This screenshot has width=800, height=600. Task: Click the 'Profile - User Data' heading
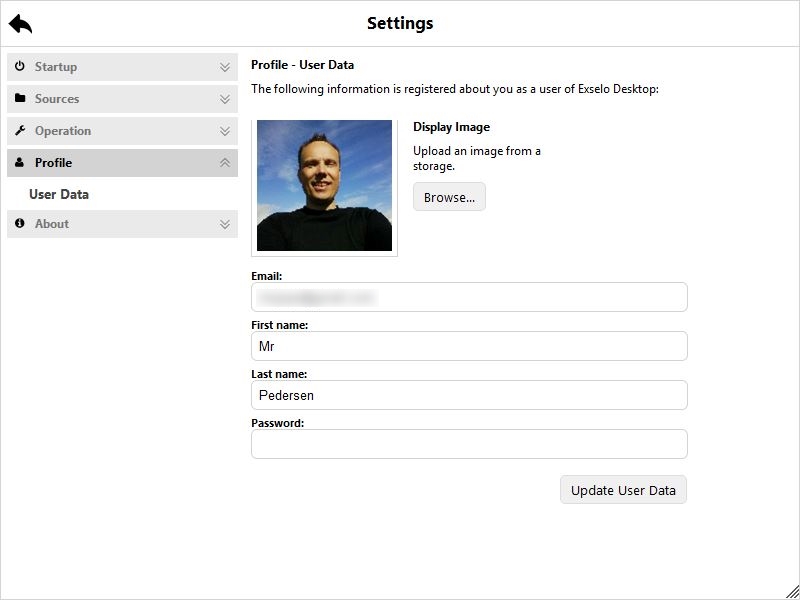pyautogui.click(x=303, y=65)
